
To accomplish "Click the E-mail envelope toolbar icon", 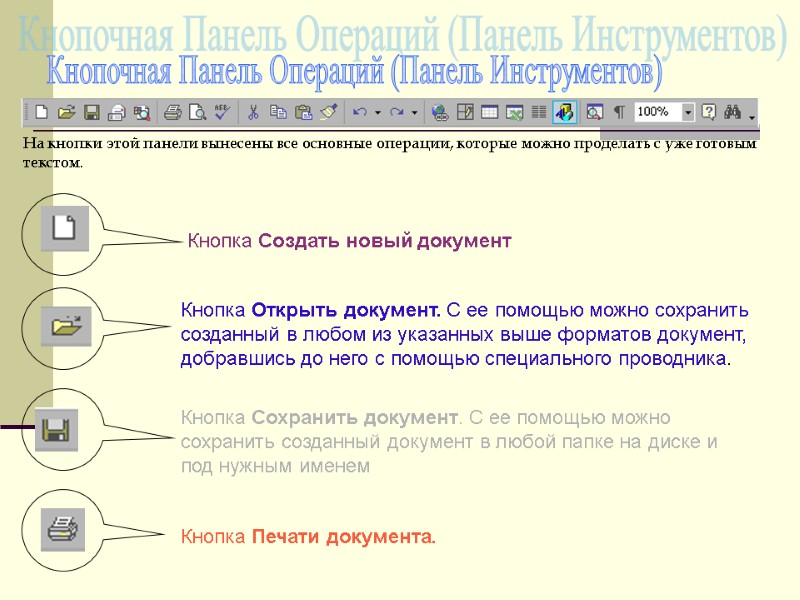I will (116, 112).
